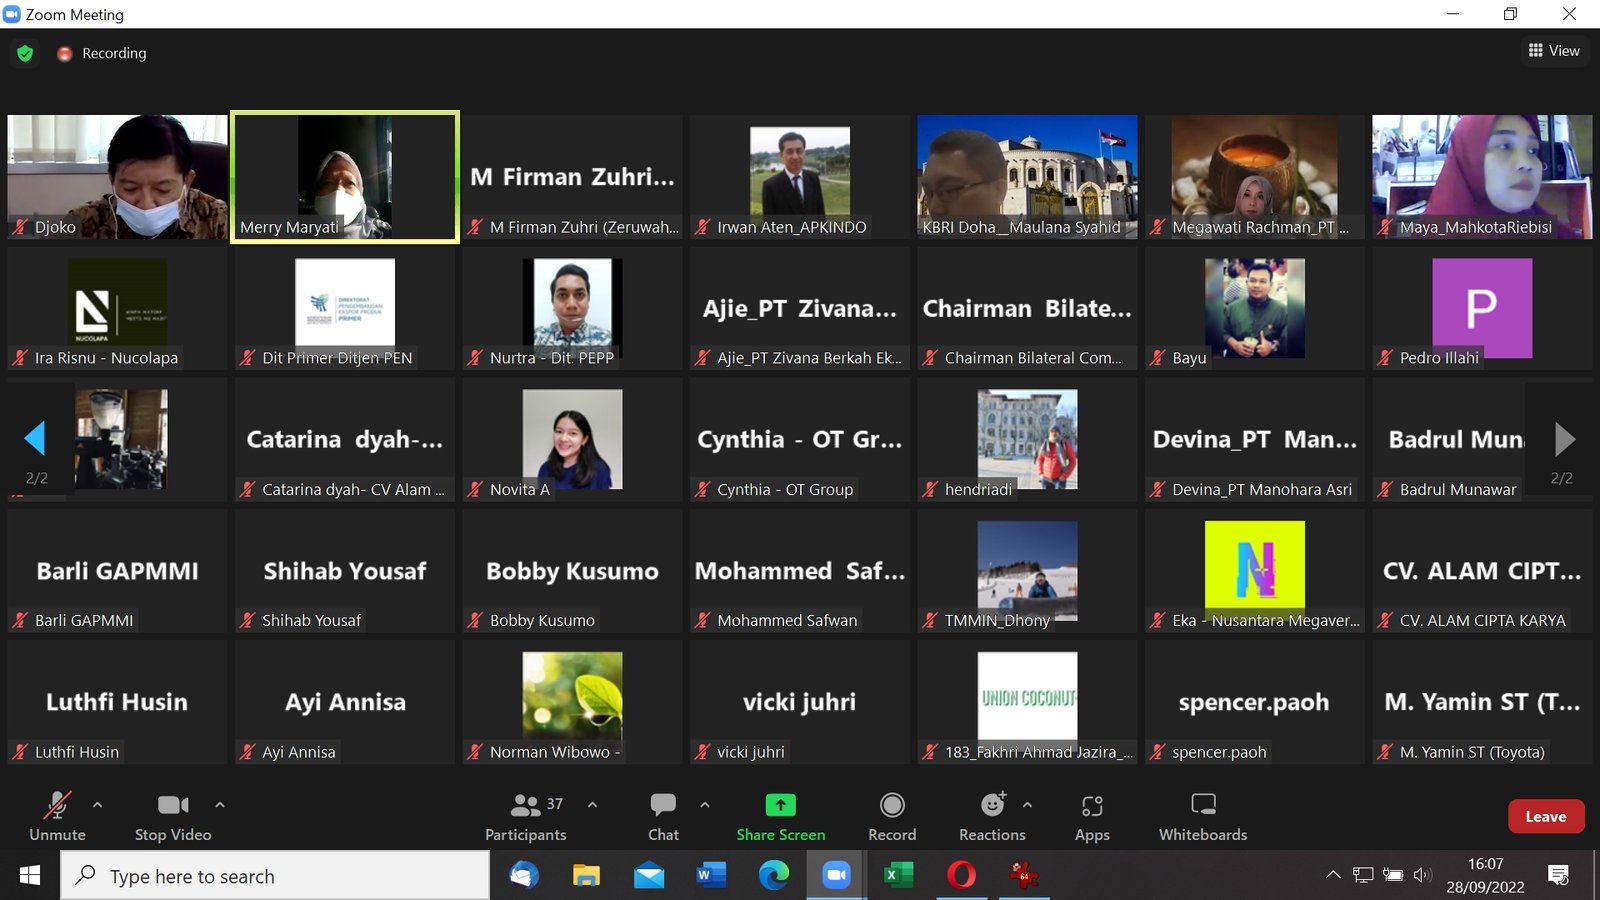Open the View layout menu
This screenshot has width=1600, height=900.
(1554, 50)
